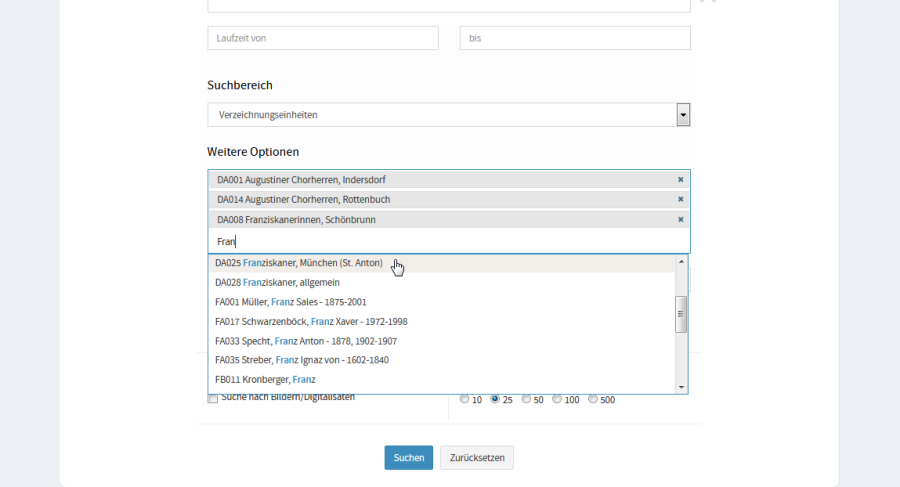Choose 500 results per page

click(593, 399)
